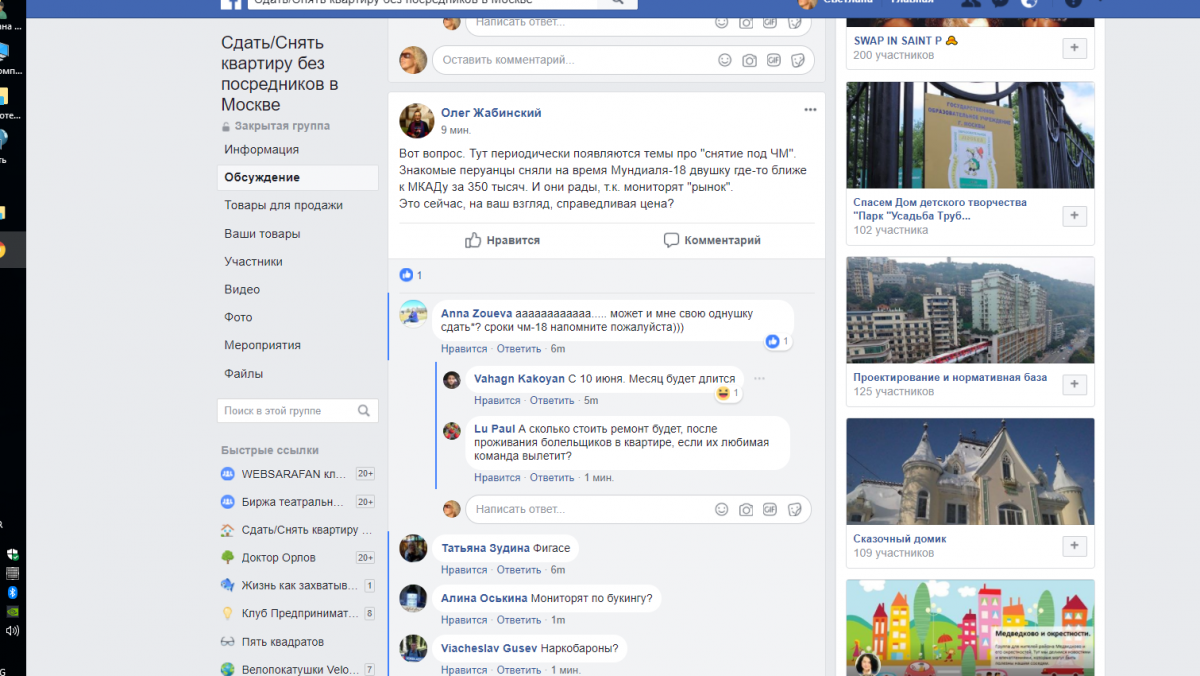The image size is (1200, 676).
Task: Click Anna Zoueva's avatar
Action: [x=414, y=313]
